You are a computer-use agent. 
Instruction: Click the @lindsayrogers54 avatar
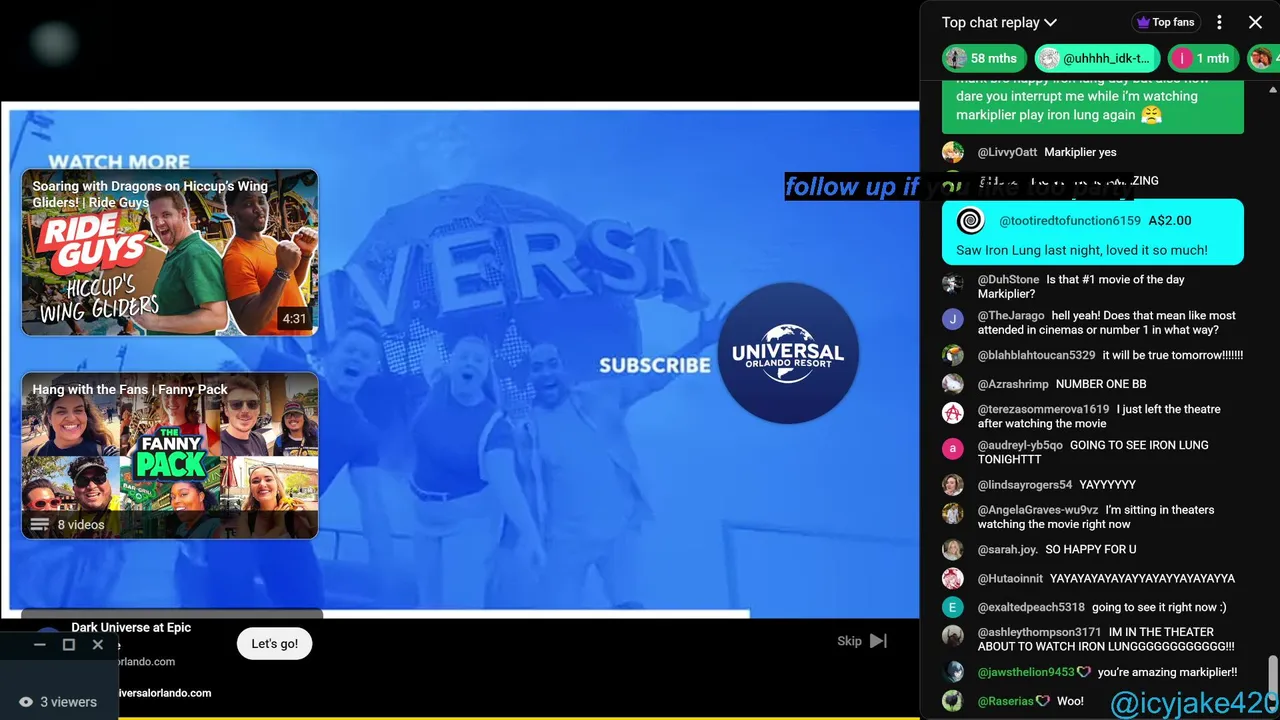[953, 485]
